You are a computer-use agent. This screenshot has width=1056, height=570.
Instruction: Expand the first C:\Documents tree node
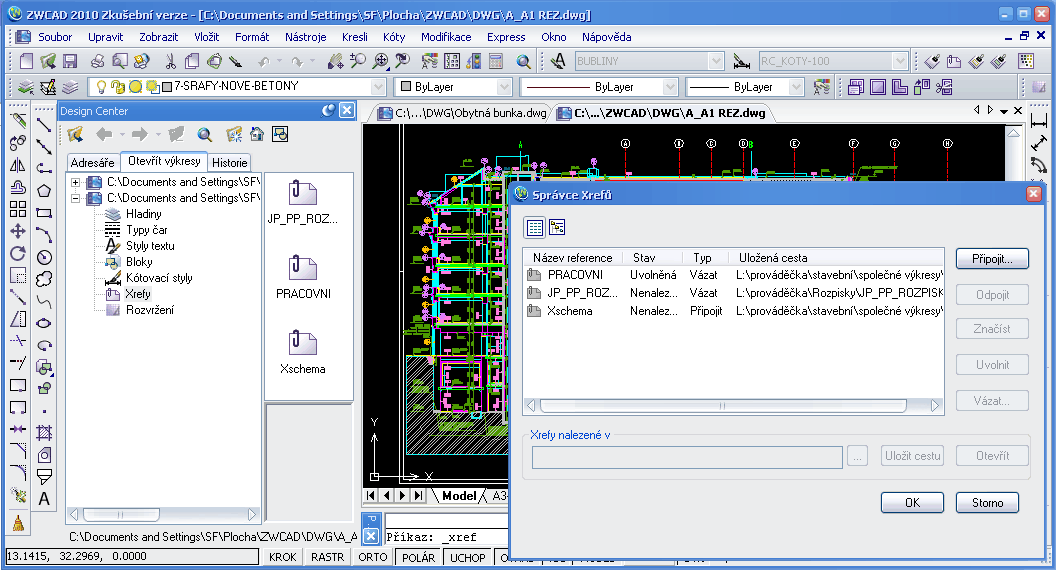coord(75,182)
